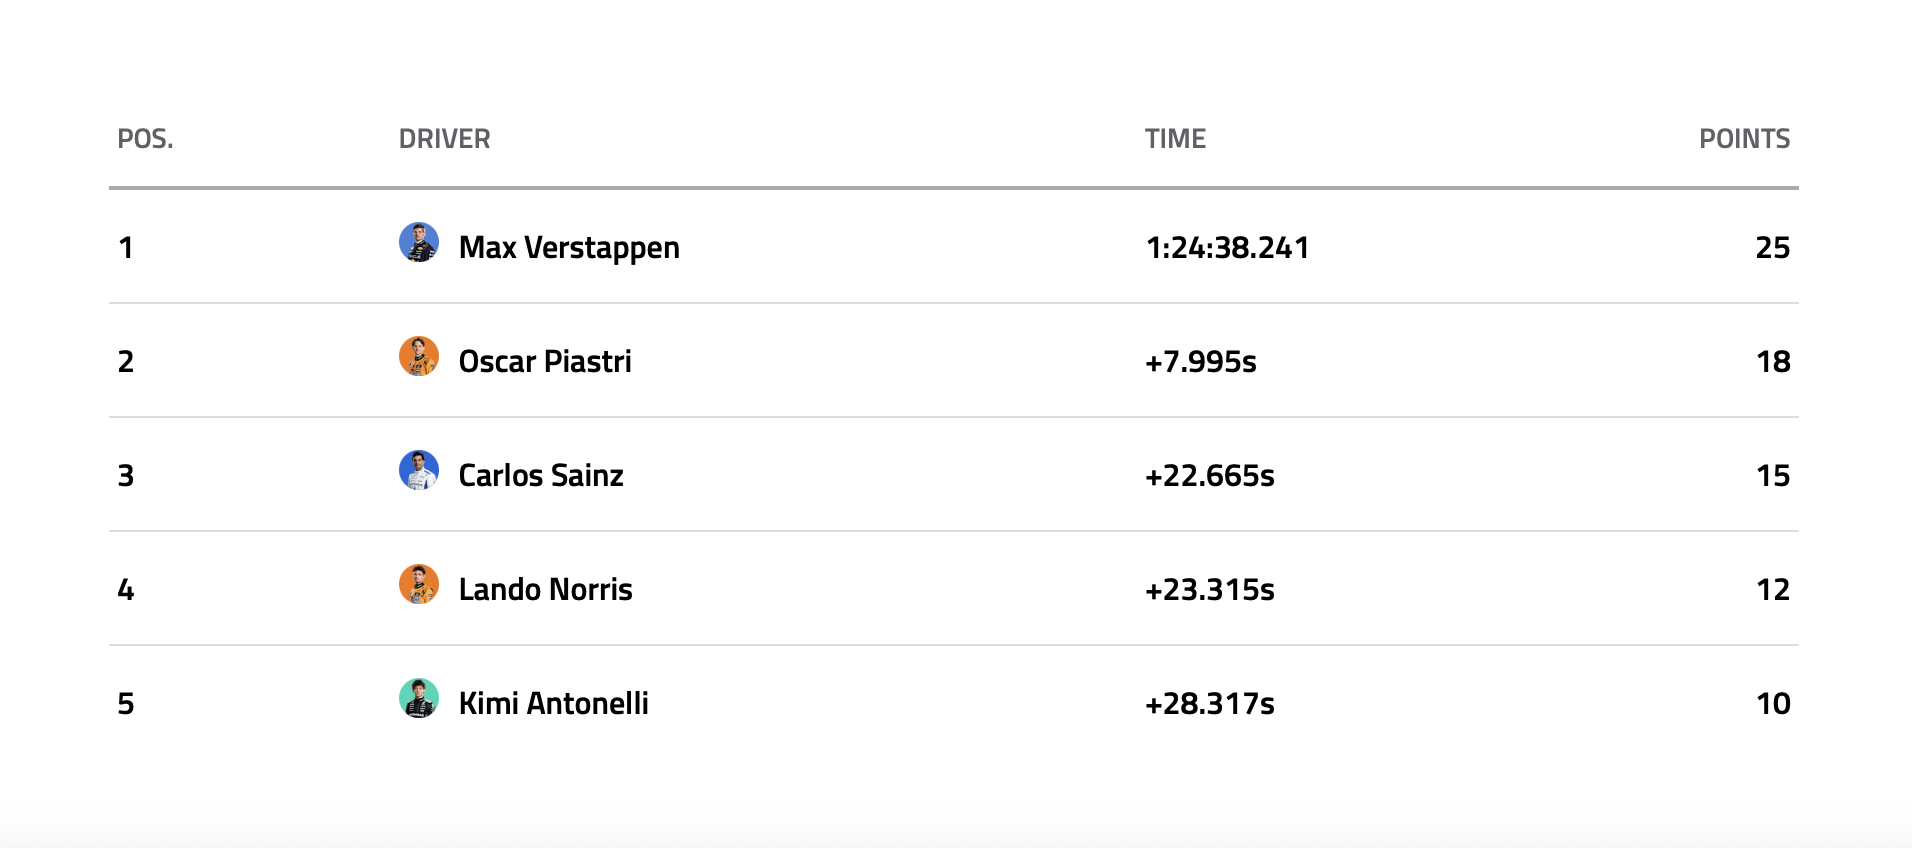This screenshot has height=848, width=1912.
Task: Click the +22.665s gap for Sainz
Action: click(x=1209, y=476)
